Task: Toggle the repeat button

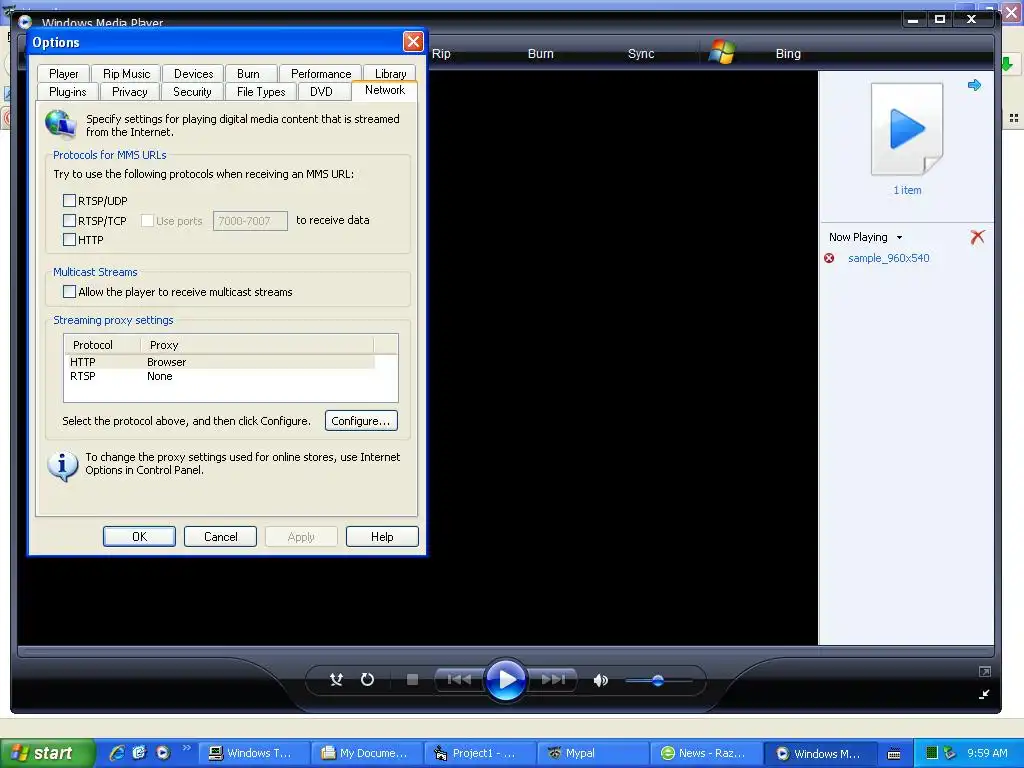Action: [x=368, y=680]
